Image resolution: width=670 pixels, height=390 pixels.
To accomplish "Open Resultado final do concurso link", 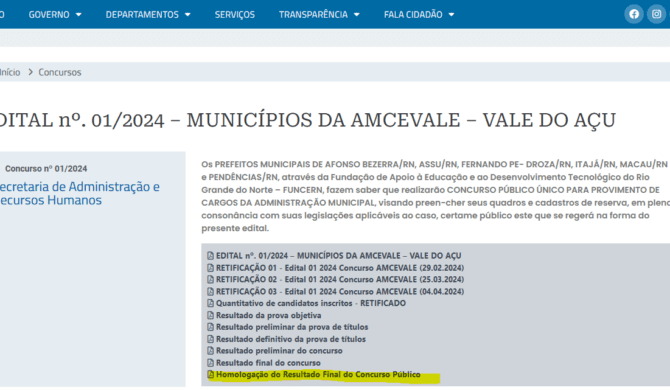I will pyautogui.click(x=268, y=363).
